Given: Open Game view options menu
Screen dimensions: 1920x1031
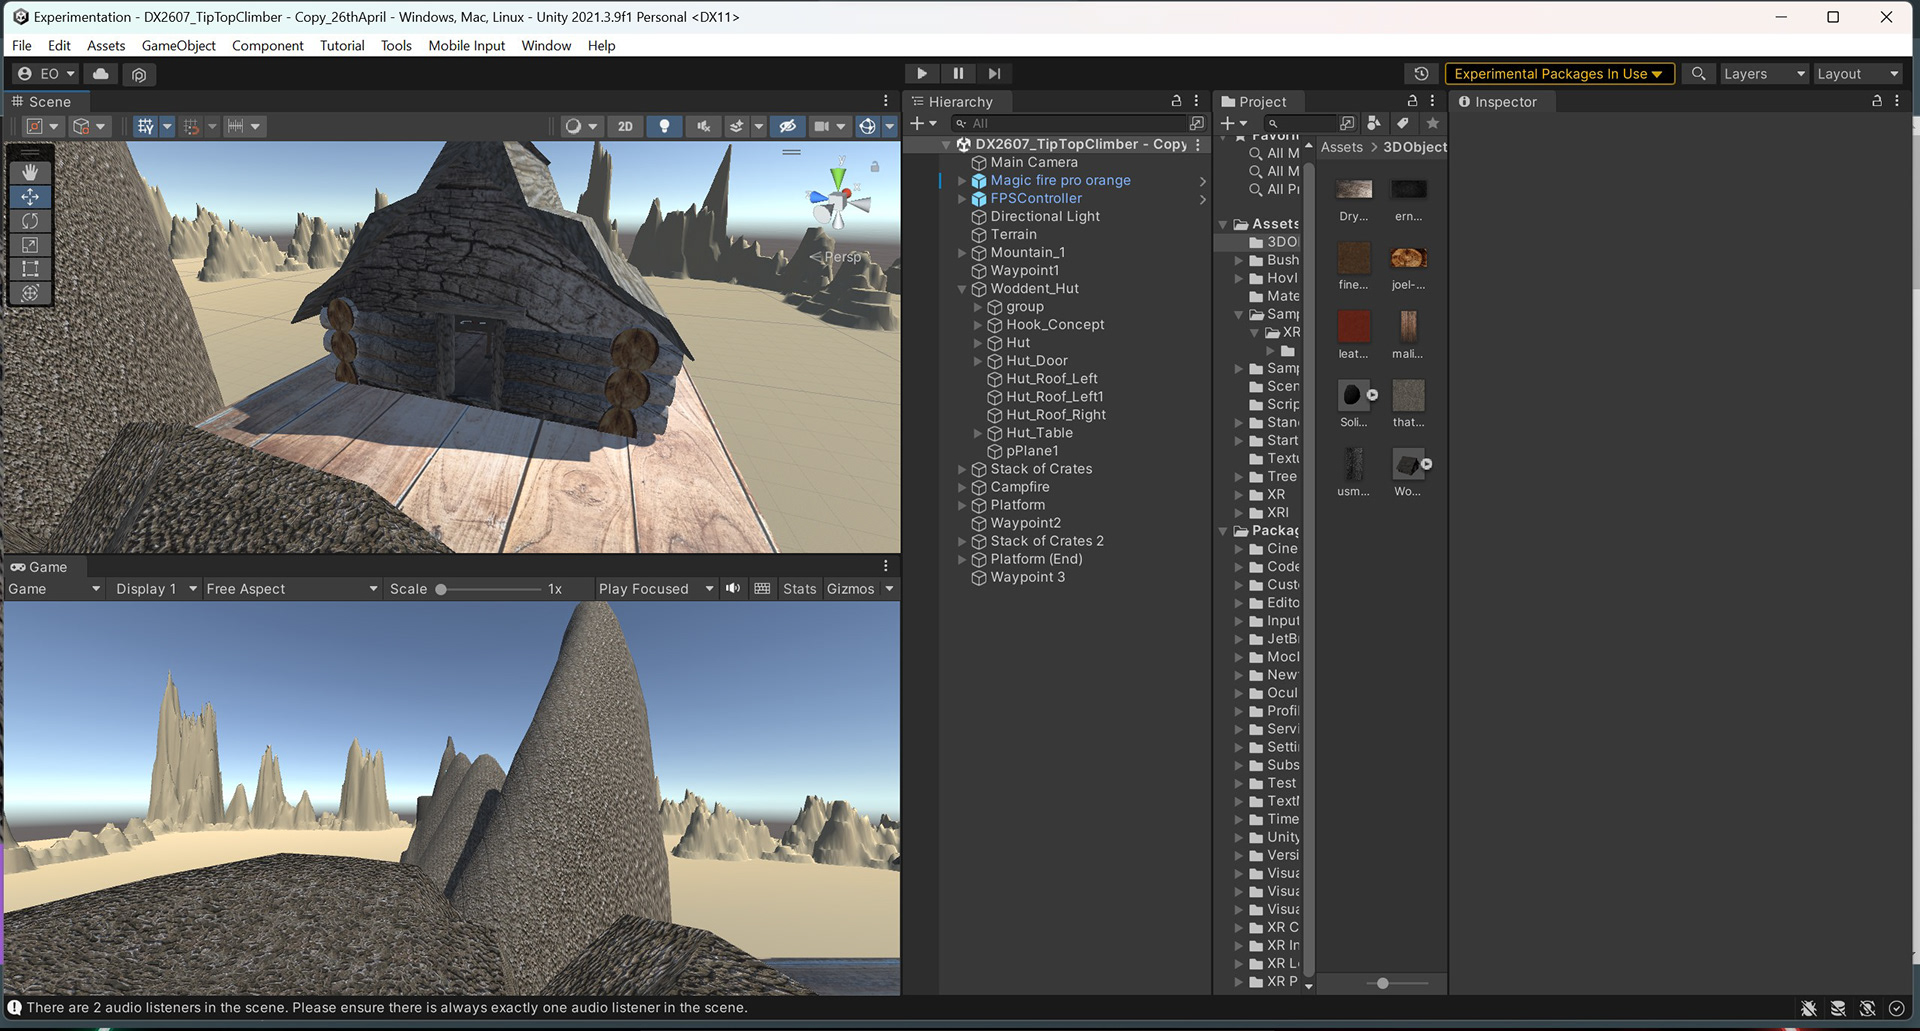Looking at the screenshot, I should coord(886,566).
